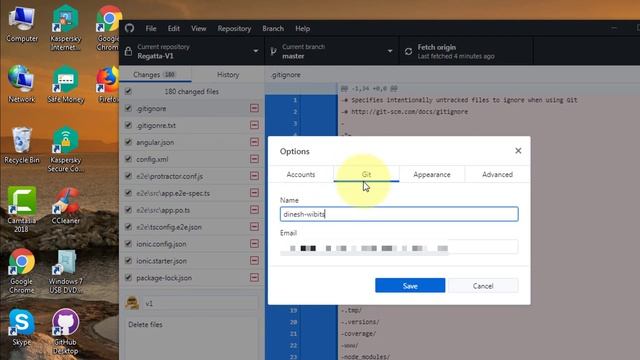The image size is (640, 360).
Task: Click the branch icon beside Current branch
Action: pos(273,51)
